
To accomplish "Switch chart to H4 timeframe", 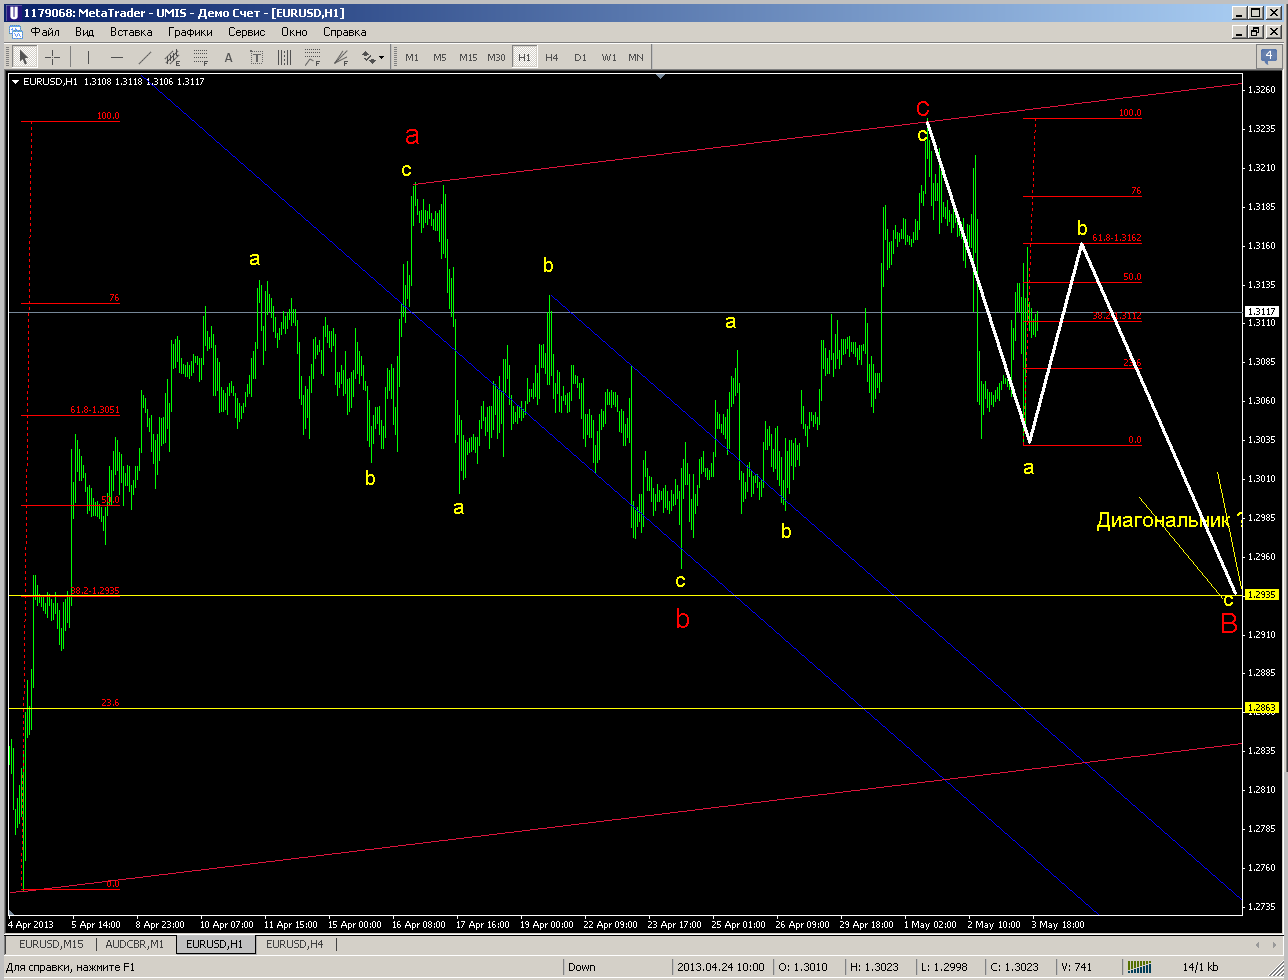I will (552, 57).
